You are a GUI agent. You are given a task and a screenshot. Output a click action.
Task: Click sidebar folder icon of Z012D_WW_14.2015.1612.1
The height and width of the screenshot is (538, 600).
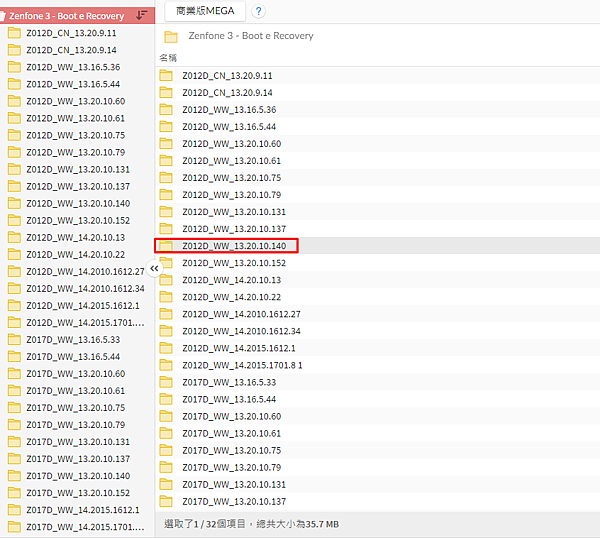(x=14, y=305)
